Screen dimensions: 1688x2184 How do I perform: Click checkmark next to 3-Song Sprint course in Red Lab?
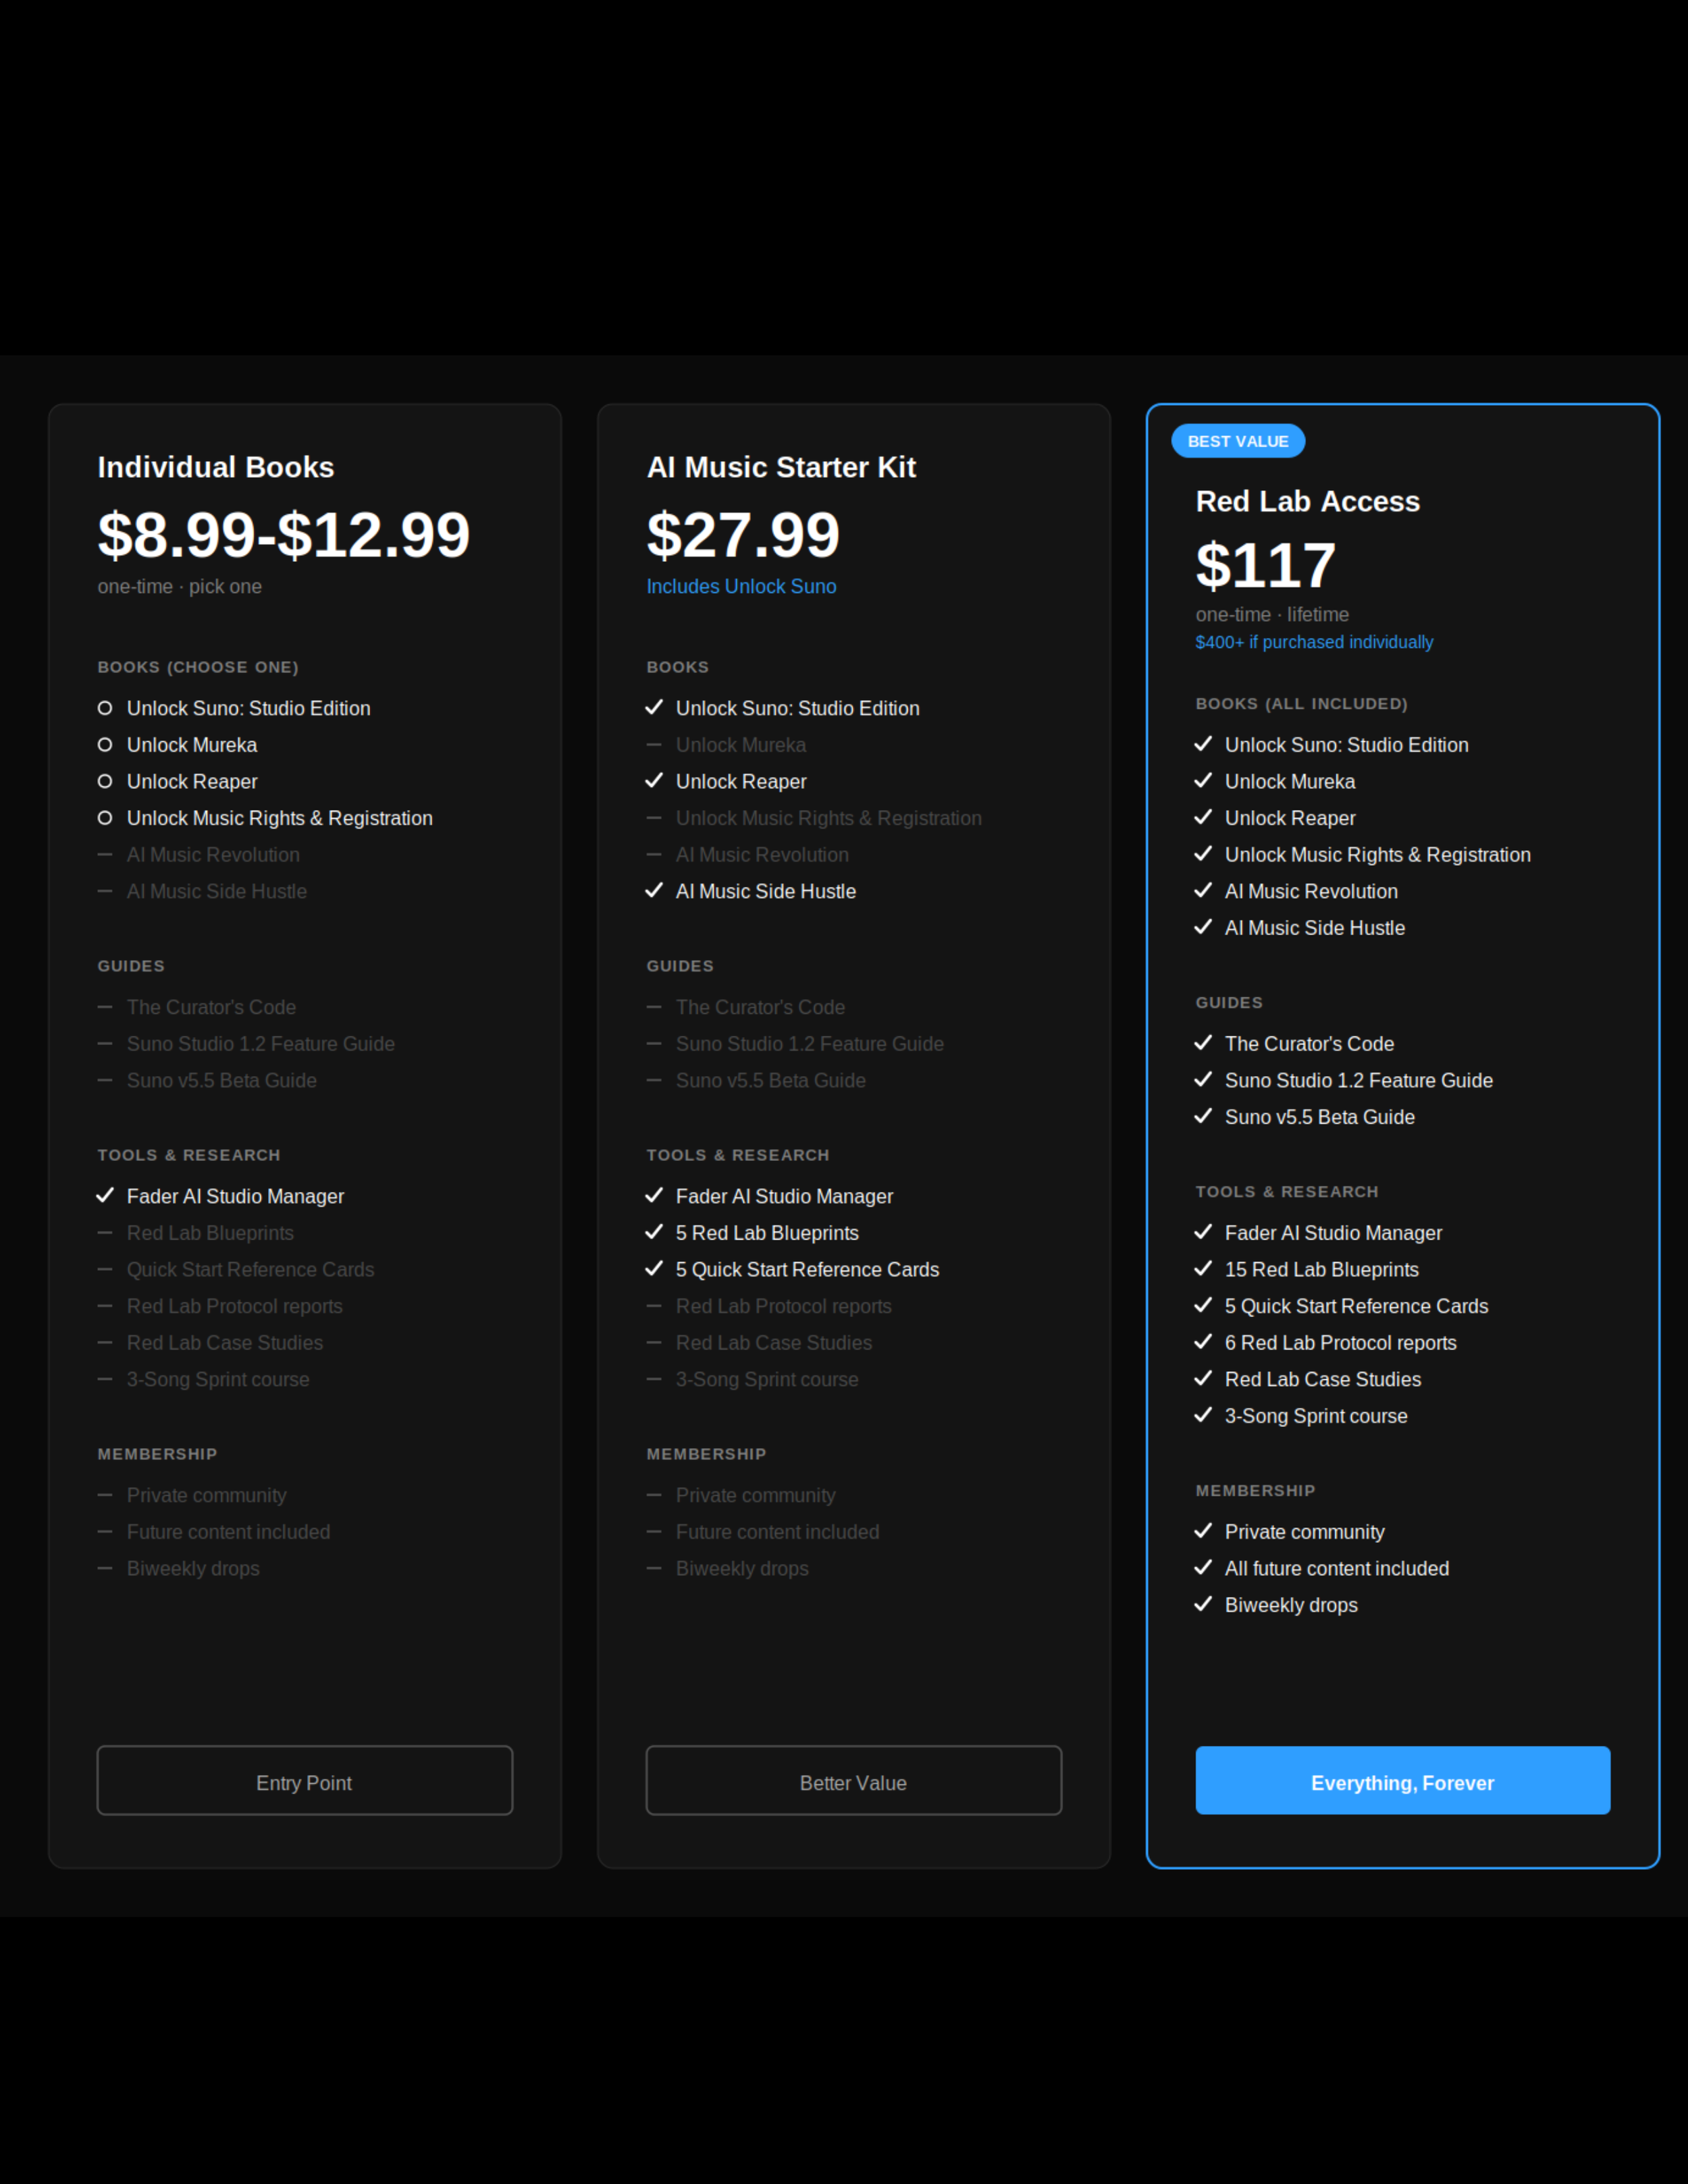(1203, 1415)
